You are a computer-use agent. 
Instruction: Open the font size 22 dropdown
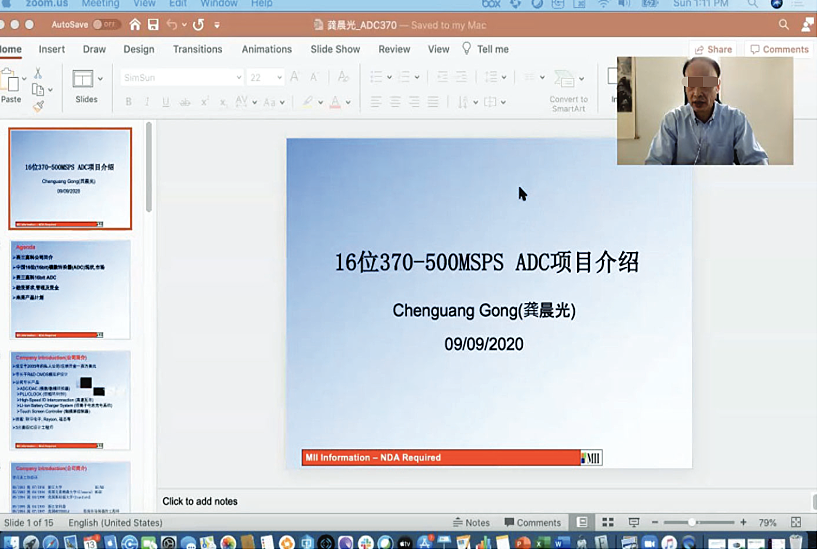[280, 77]
